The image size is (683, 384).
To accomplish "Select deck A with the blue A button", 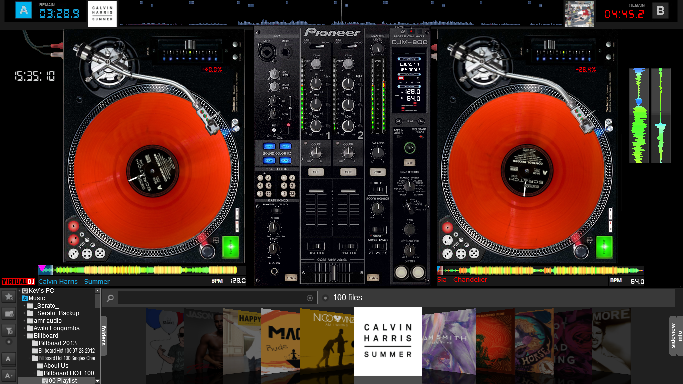I will click(x=24, y=10).
